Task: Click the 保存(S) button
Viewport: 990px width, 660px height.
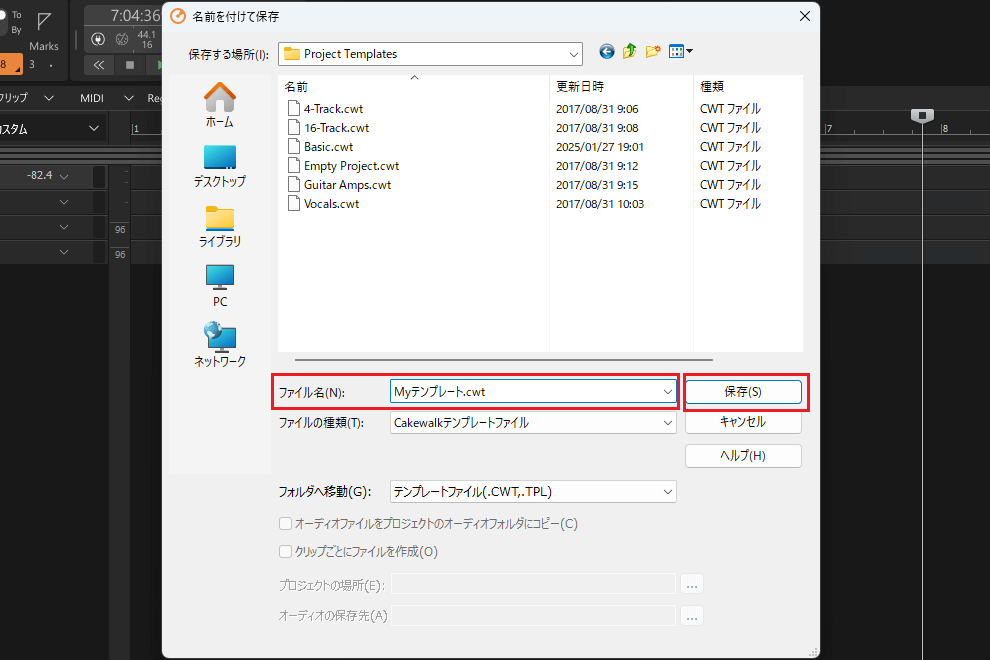Action: 743,392
